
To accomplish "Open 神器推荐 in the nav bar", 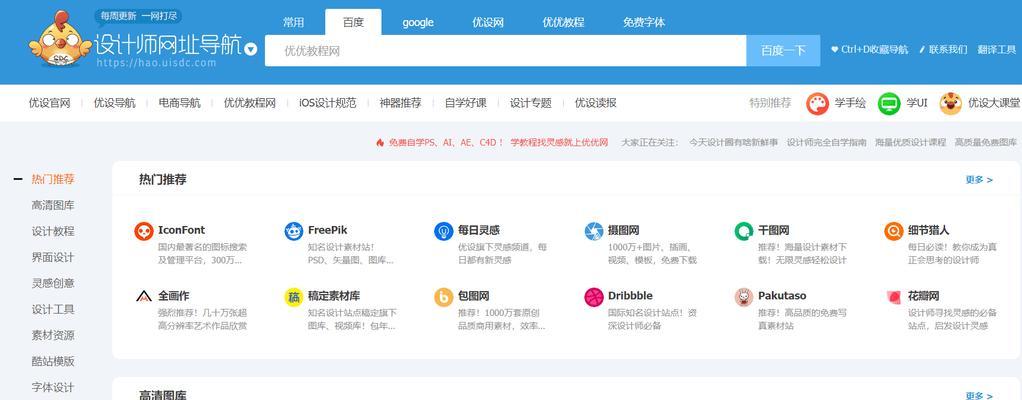I will point(401,103).
